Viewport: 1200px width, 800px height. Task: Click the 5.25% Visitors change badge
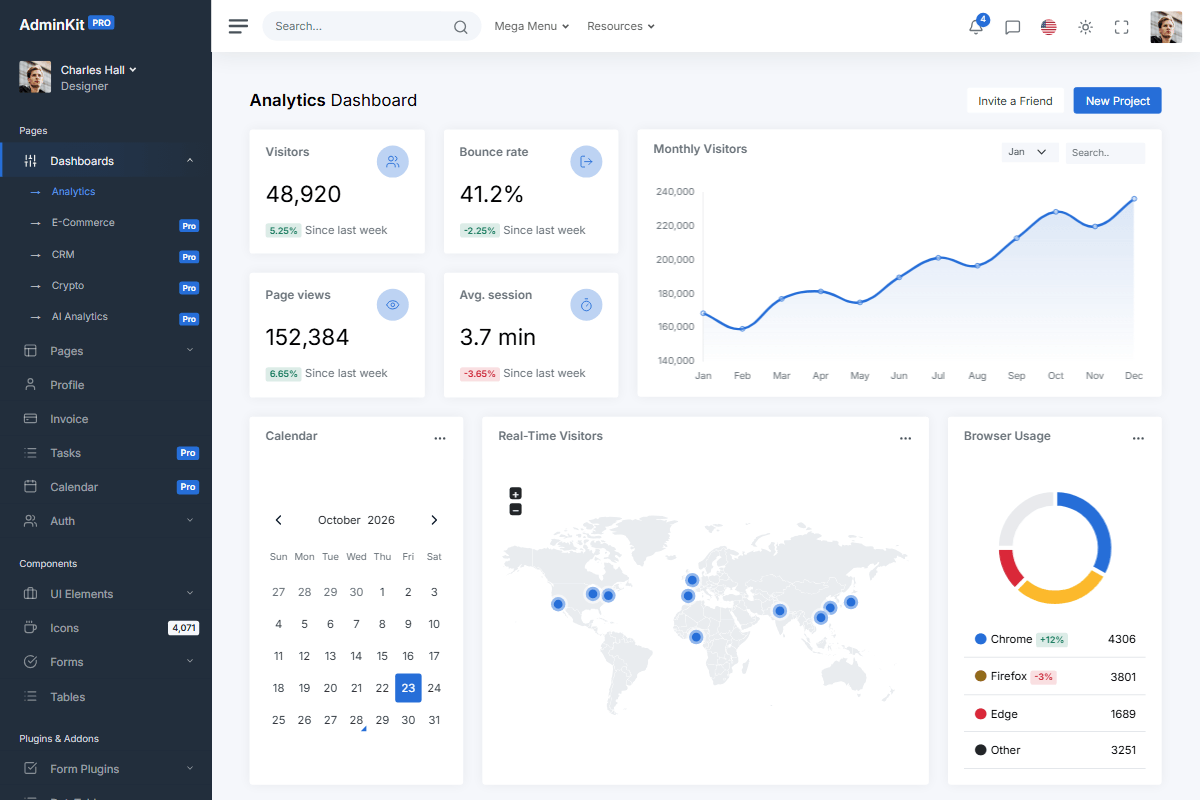[x=283, y=231]
